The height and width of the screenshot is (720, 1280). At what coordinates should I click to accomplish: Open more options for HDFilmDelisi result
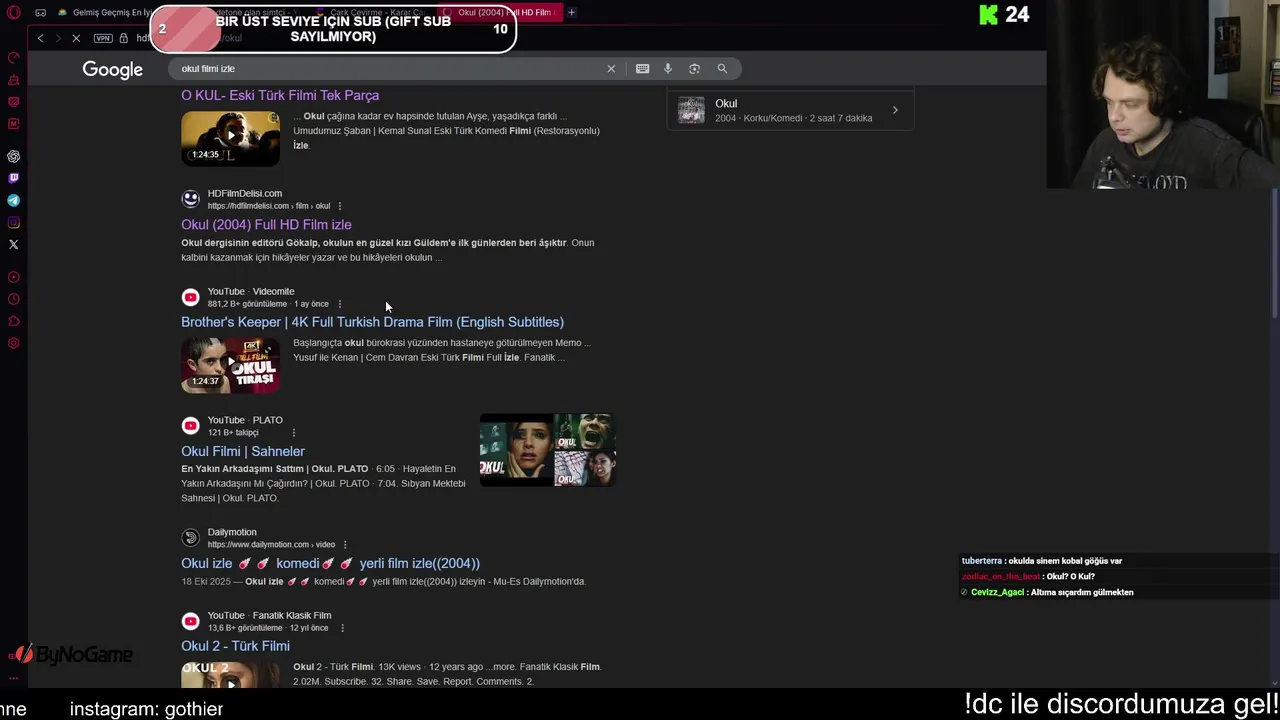click(340, 206)
